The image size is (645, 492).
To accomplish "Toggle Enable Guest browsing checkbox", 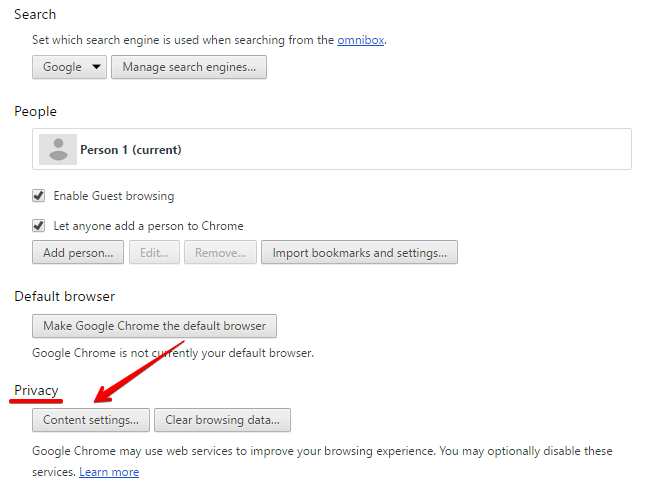I will (39, 196).
